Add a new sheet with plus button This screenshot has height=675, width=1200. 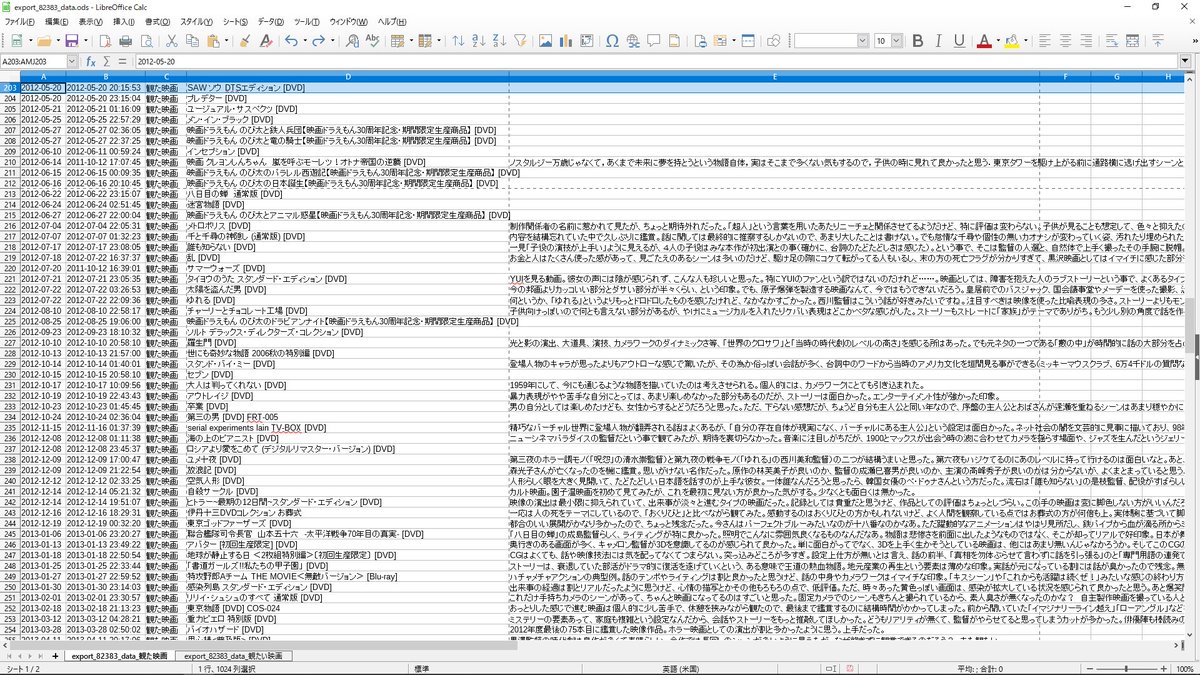[55, 656]
